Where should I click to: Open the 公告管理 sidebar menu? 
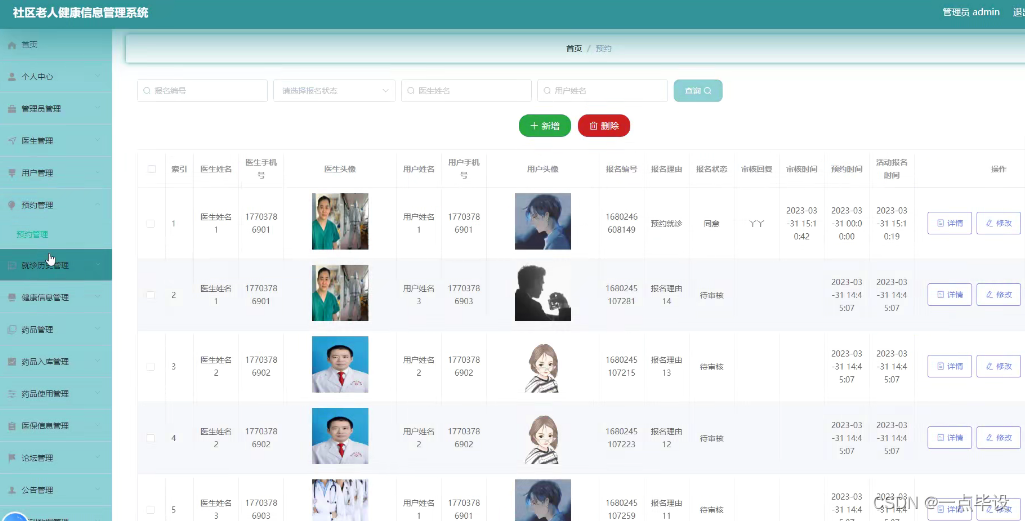tap(56, 490)
